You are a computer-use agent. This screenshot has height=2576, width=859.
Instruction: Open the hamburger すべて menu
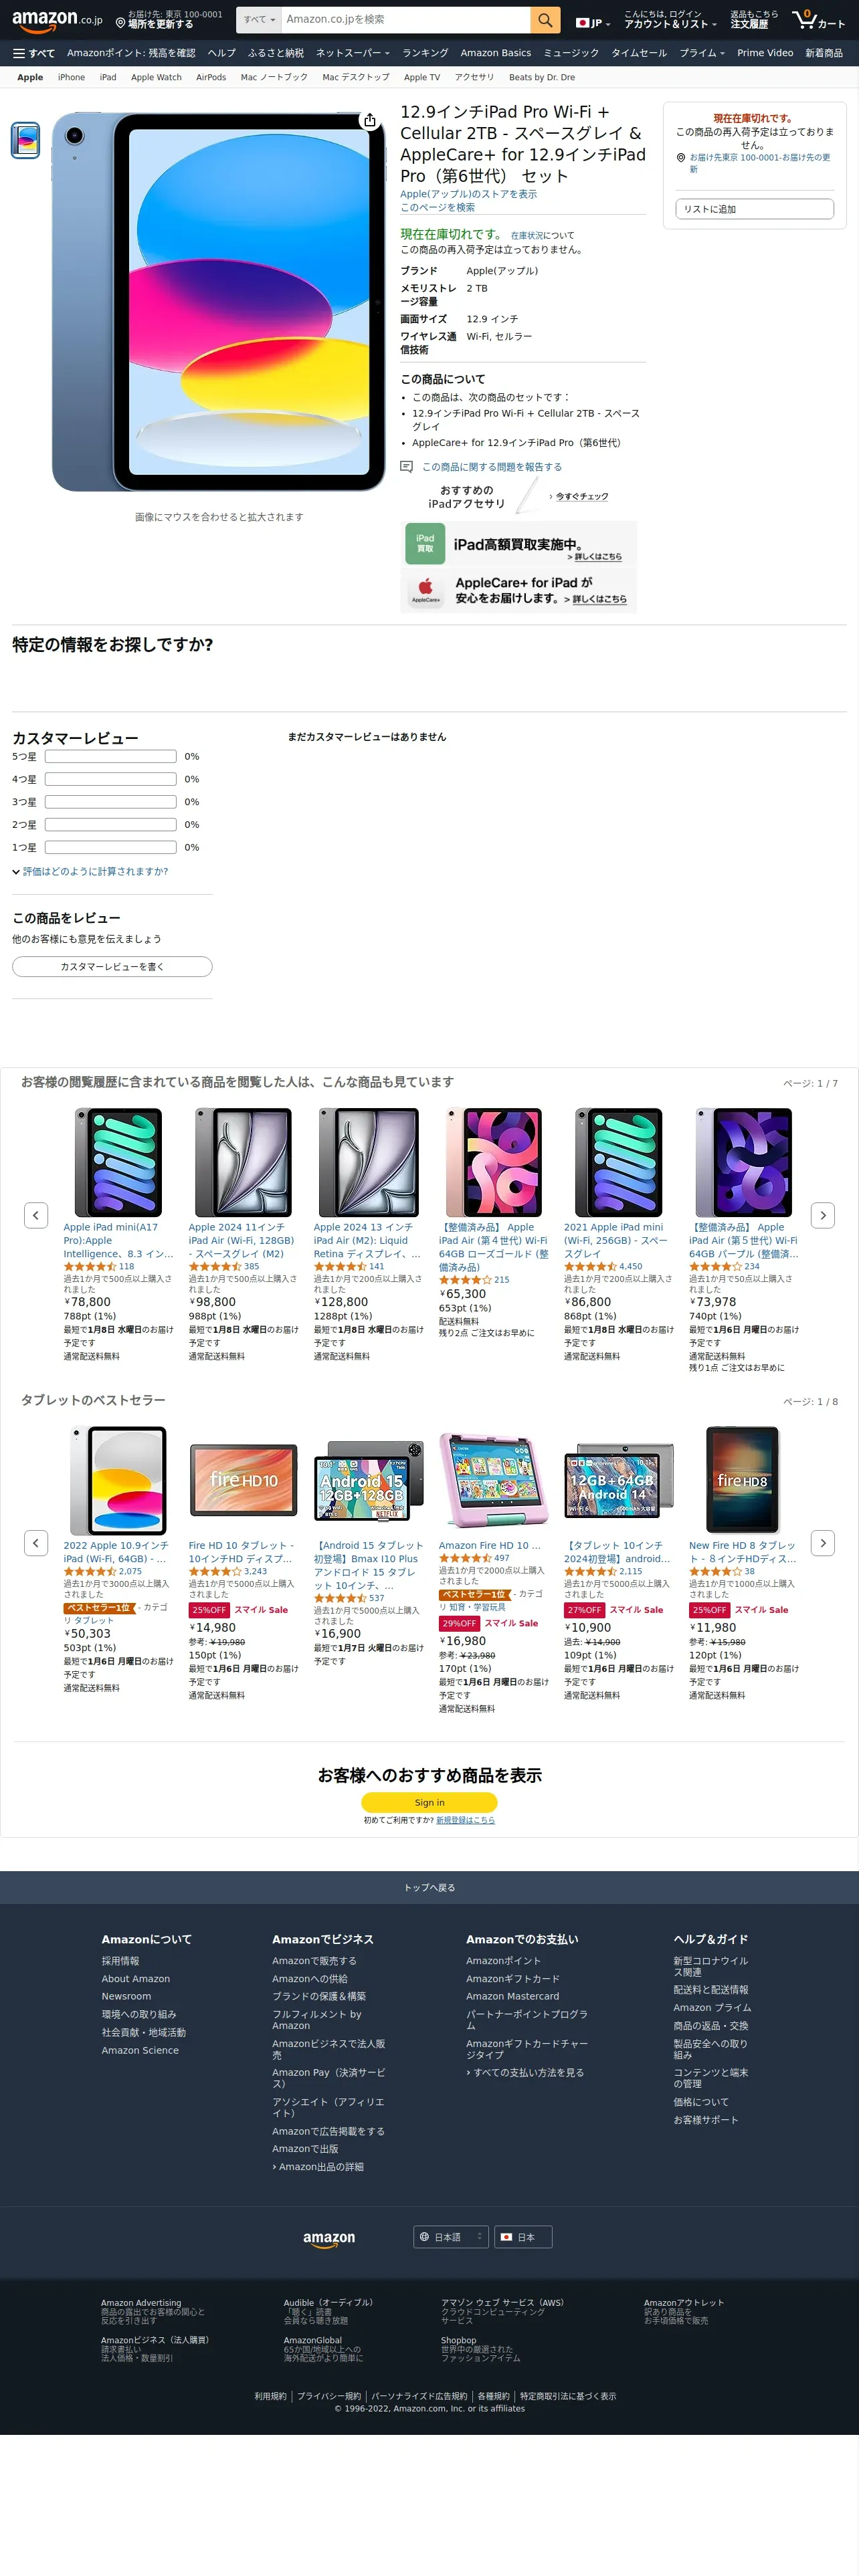point(34,53)
